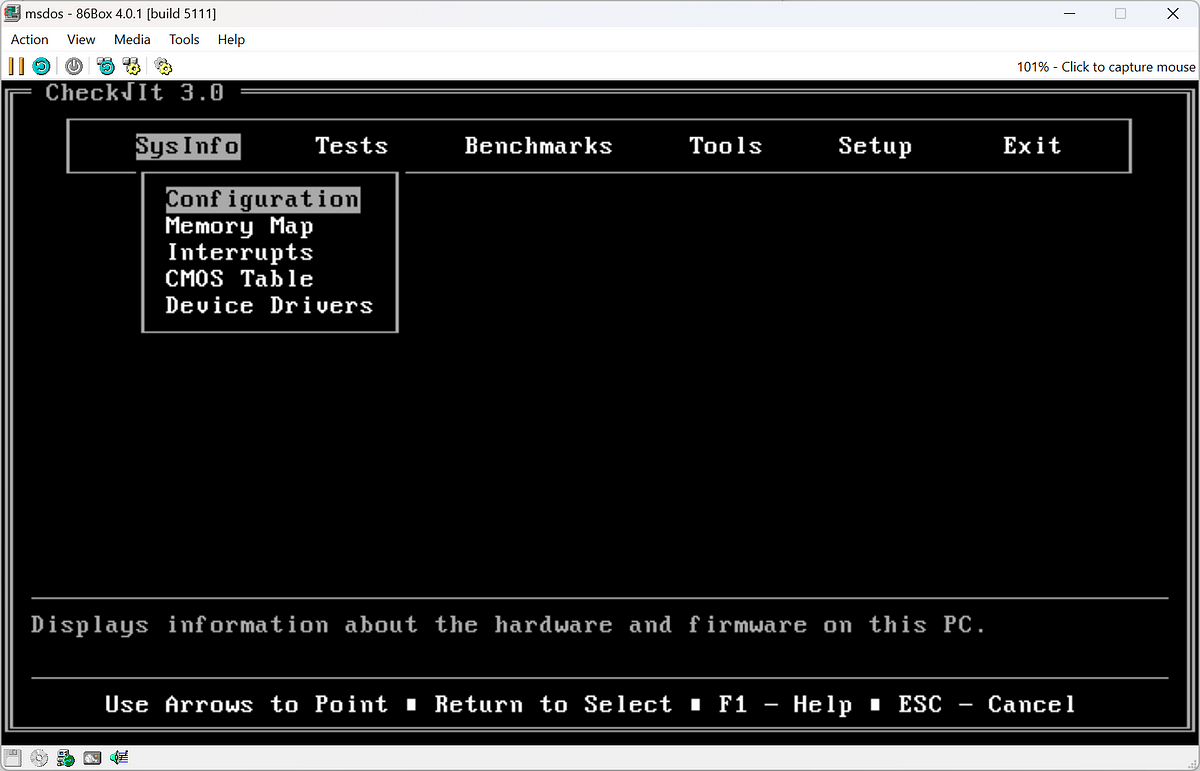
Task: Open the Media menu
Action: tap(132, 39)
